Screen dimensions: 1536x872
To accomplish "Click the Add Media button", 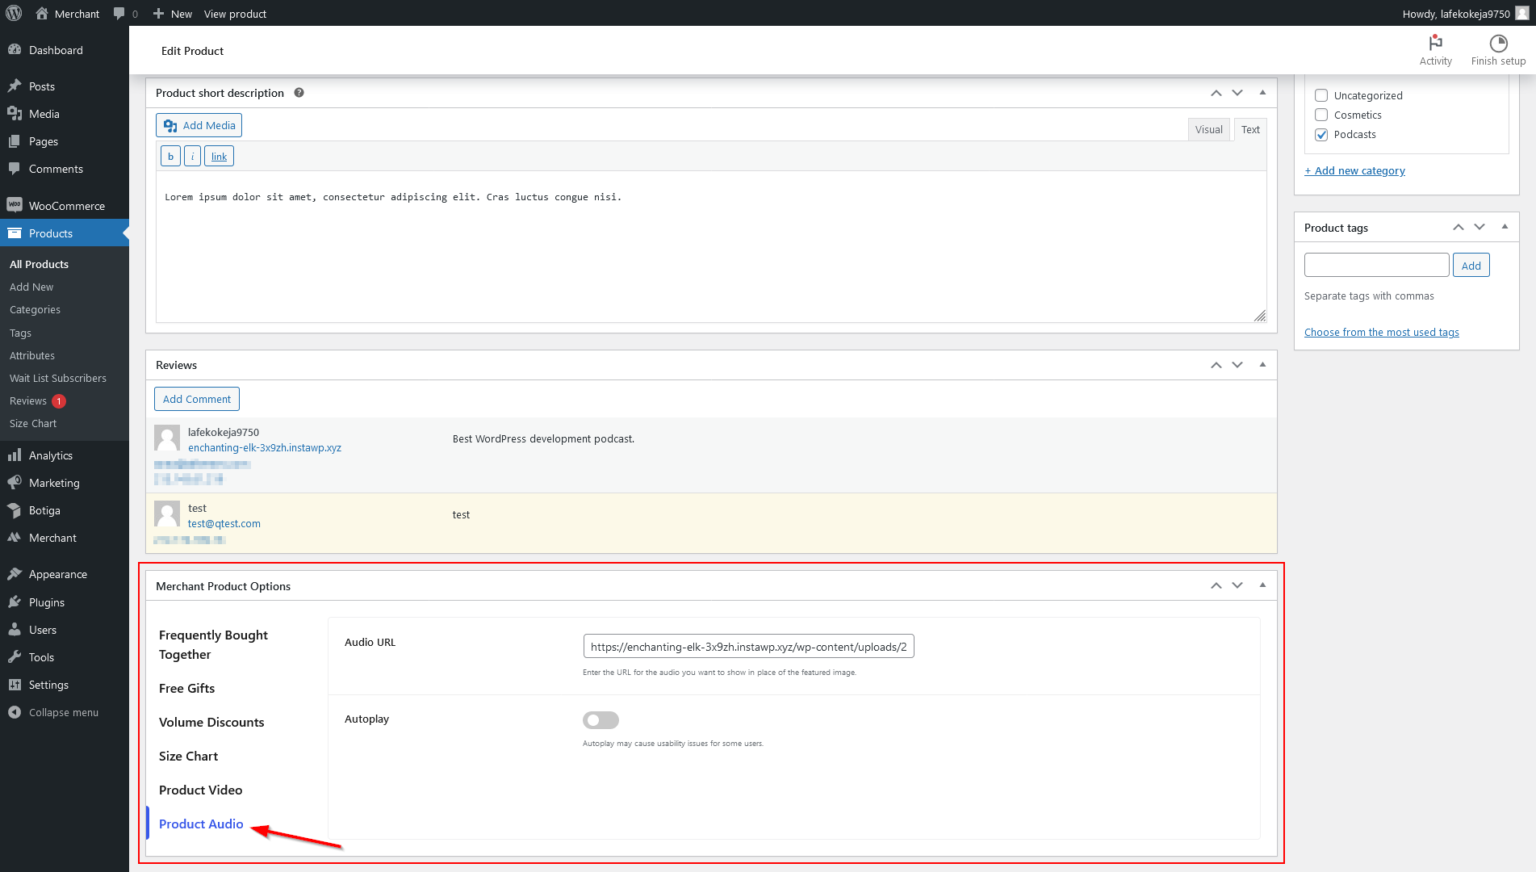I will coord(199,126).
